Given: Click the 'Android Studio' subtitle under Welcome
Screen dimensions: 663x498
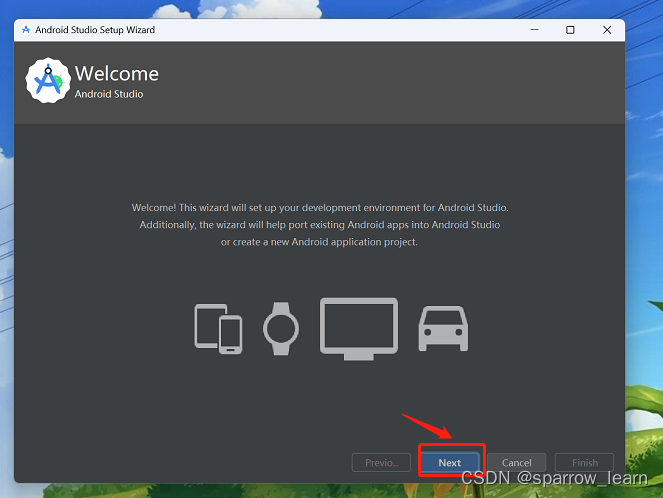Looking at the screenshot, I should click(109, 94).
